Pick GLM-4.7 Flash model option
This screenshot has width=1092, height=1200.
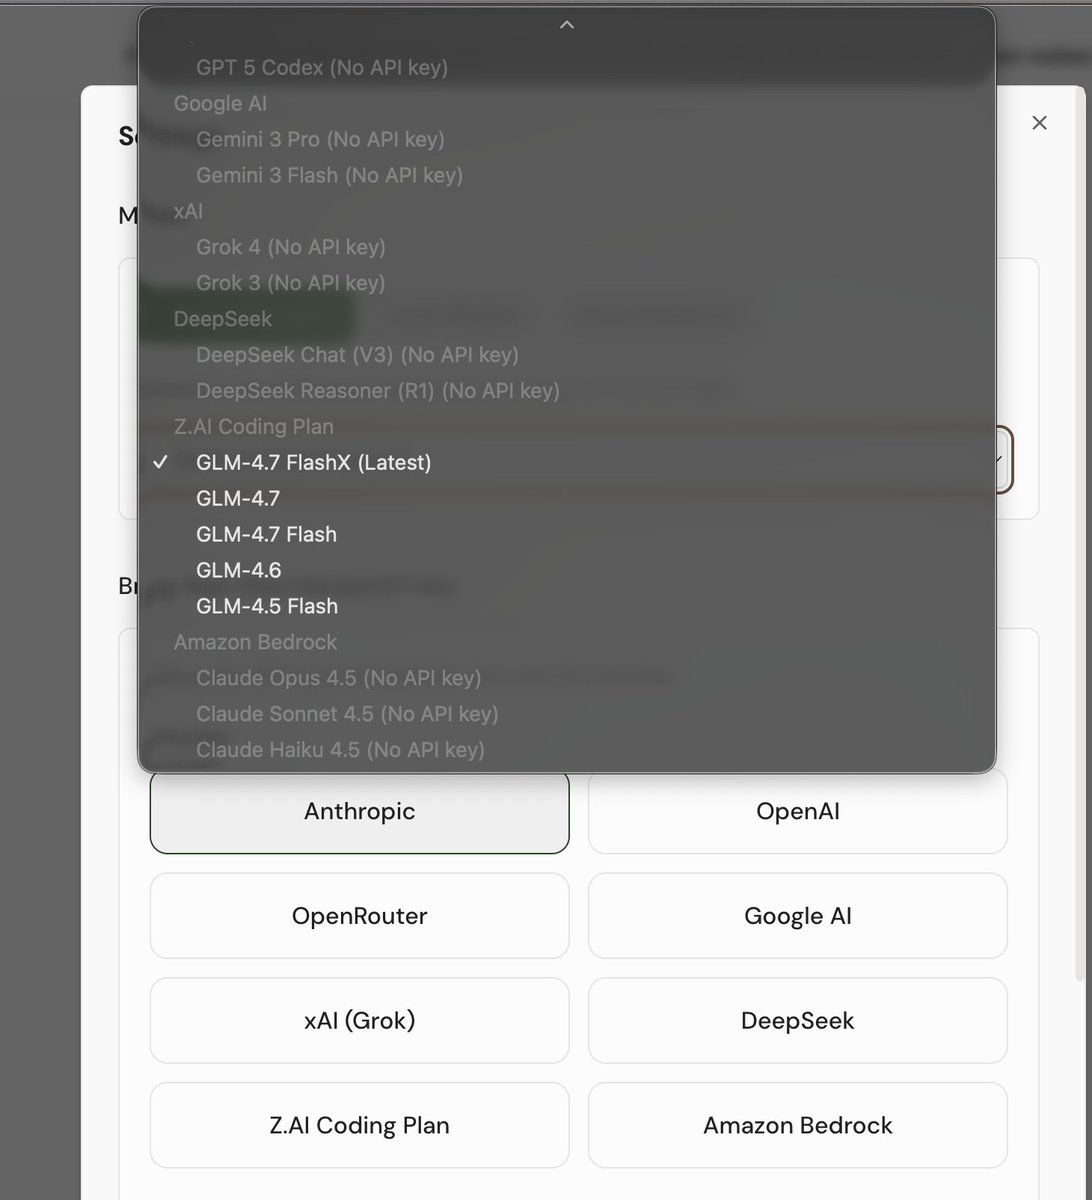pyautogui.click(x=566, y=534)
